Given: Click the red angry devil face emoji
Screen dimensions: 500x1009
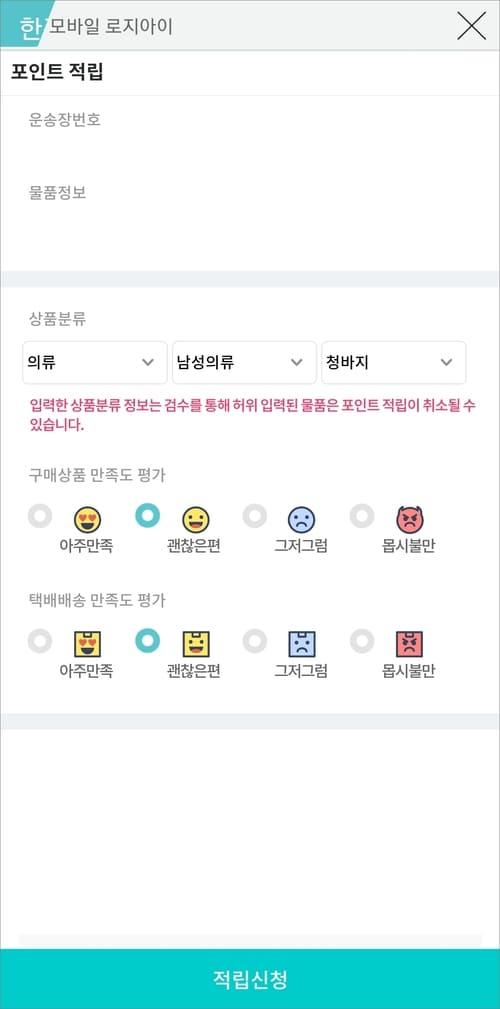Looking at the screenshot, I should coord(409,520).
